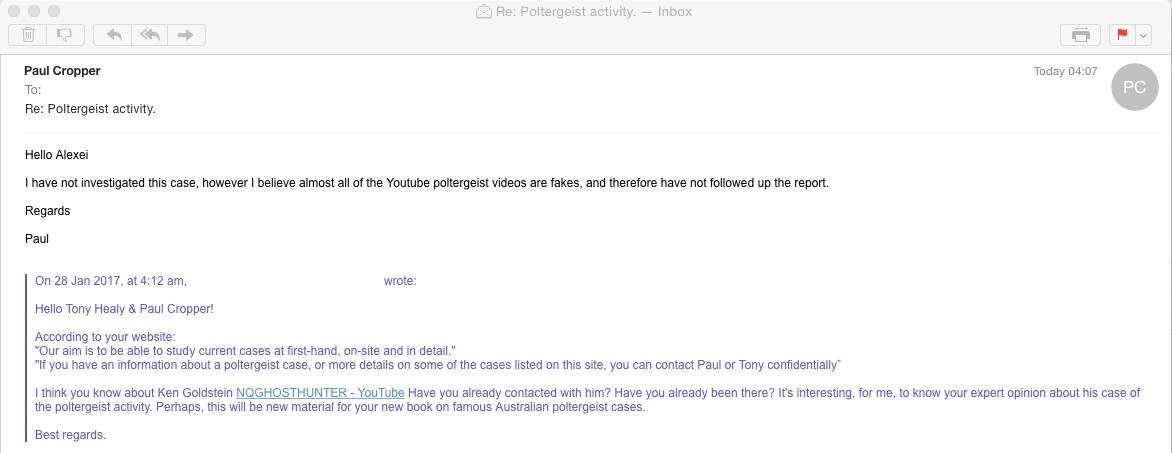The width and height of the screenshot is (1172, 453).
Task: Click the Today 04:07 timestamp
Action: (1065, 71)
